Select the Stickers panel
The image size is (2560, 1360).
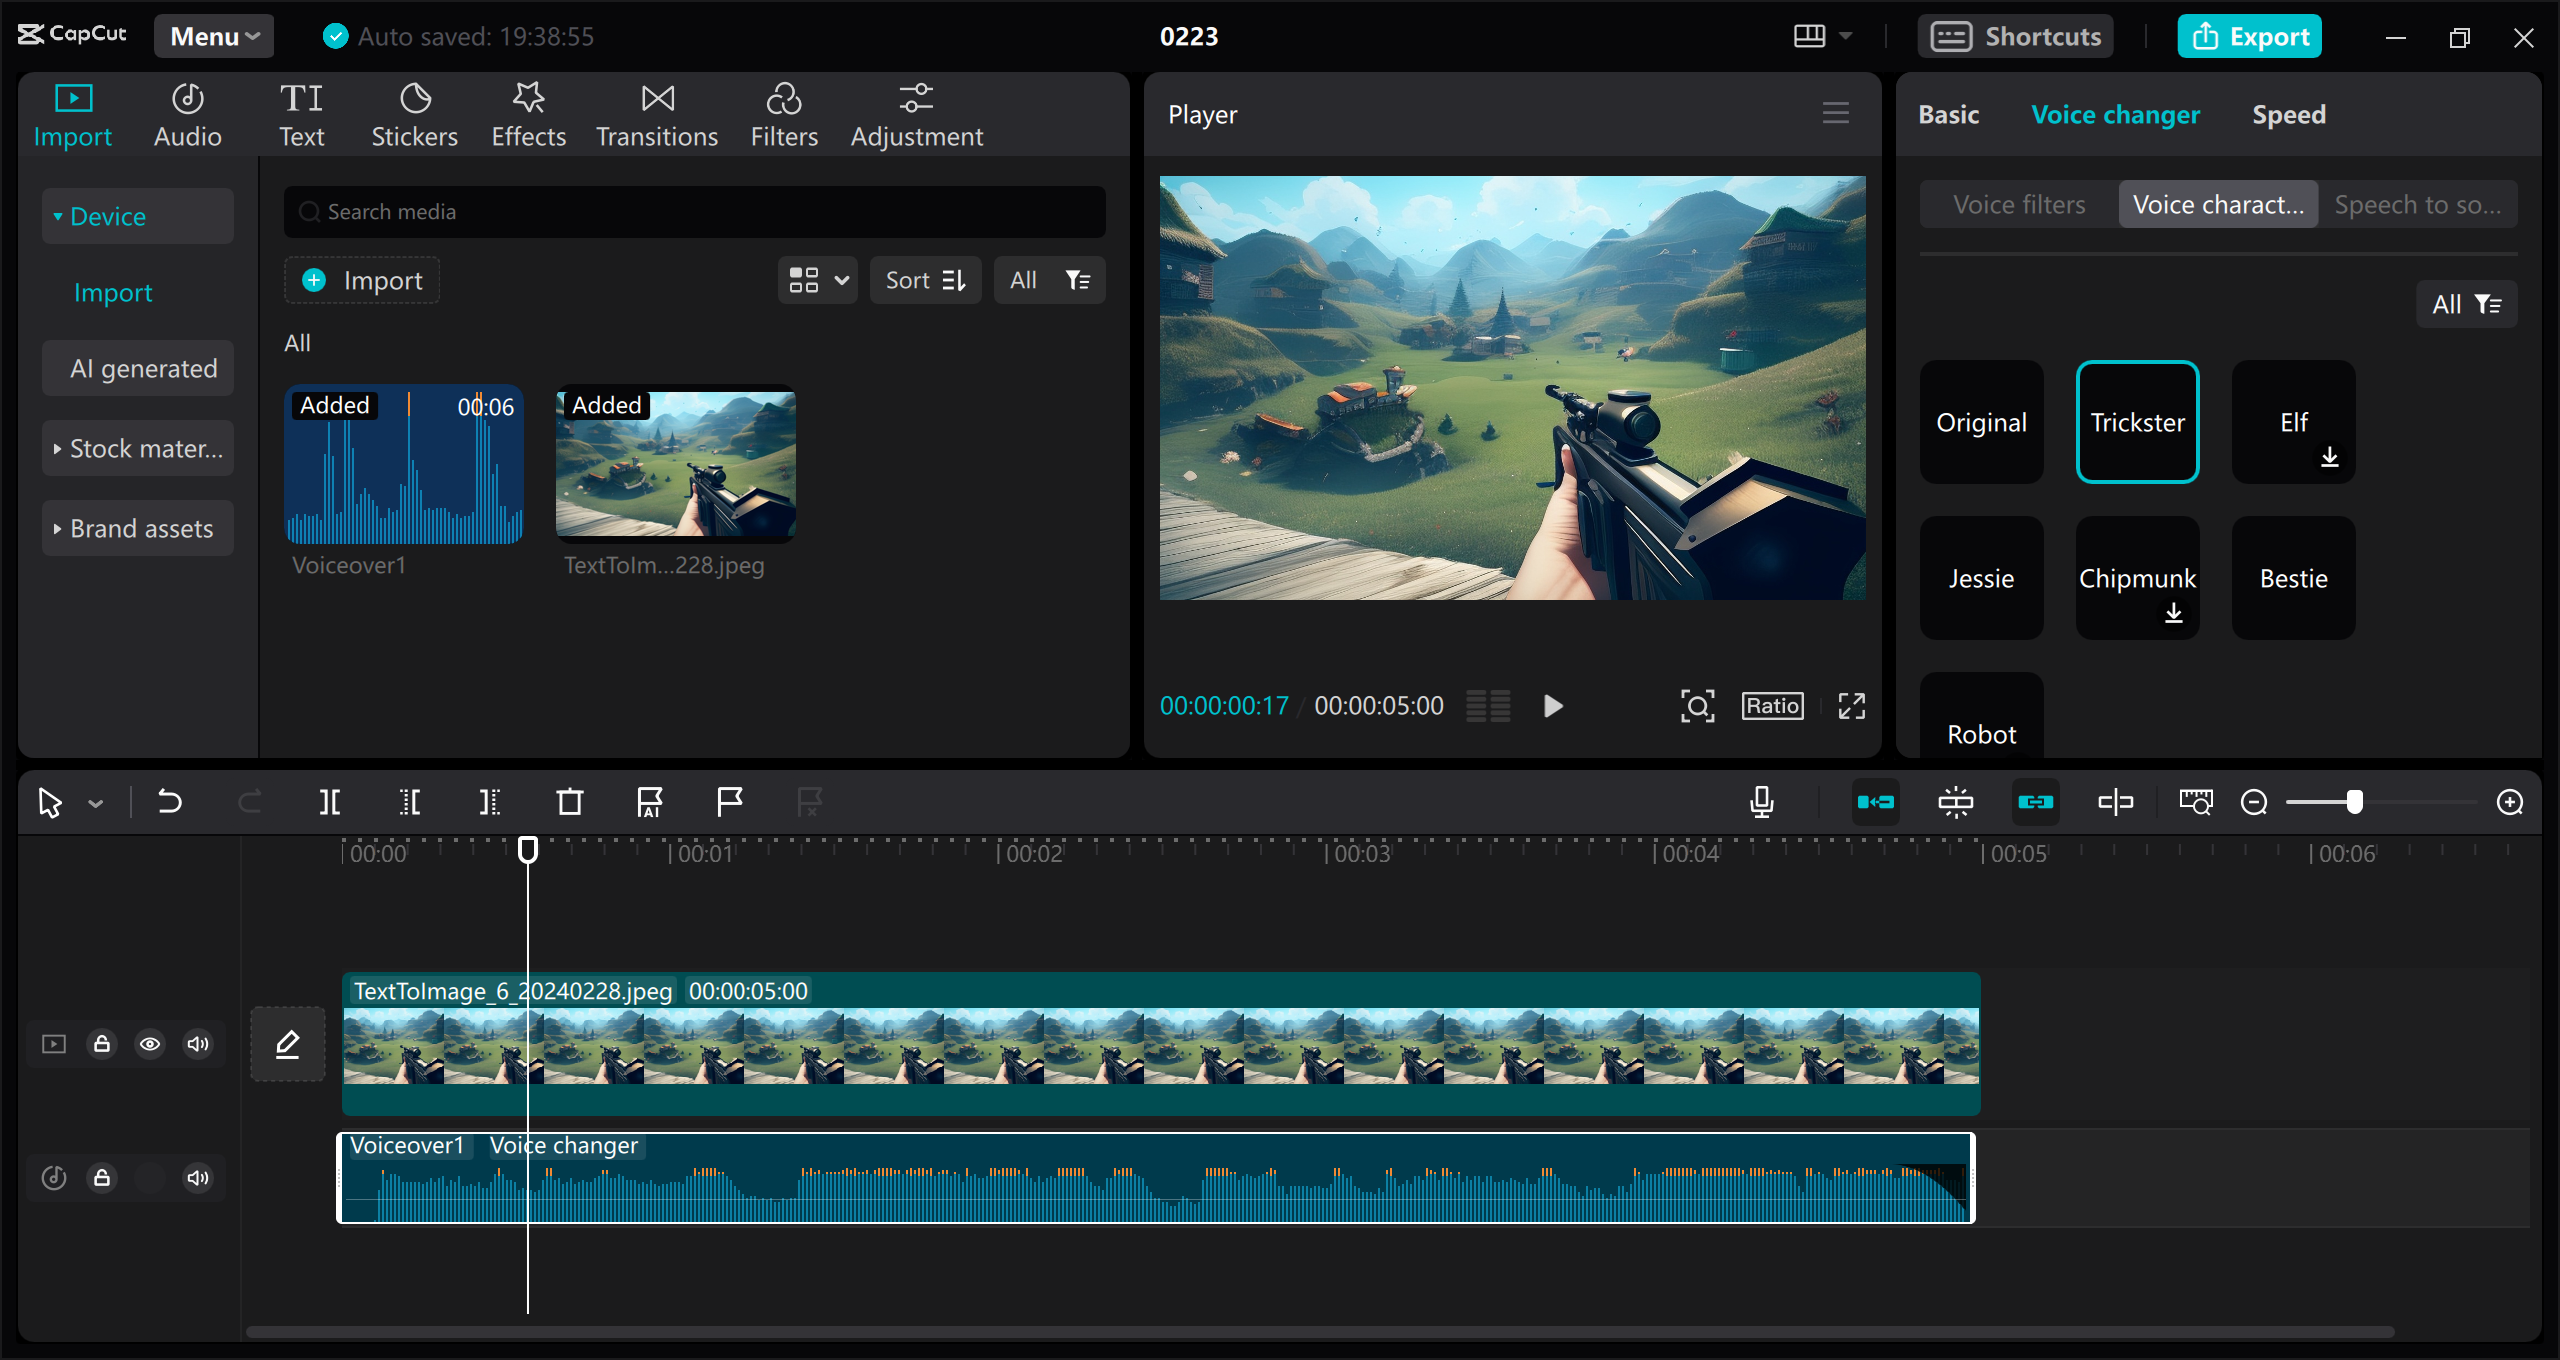point(414,113)
